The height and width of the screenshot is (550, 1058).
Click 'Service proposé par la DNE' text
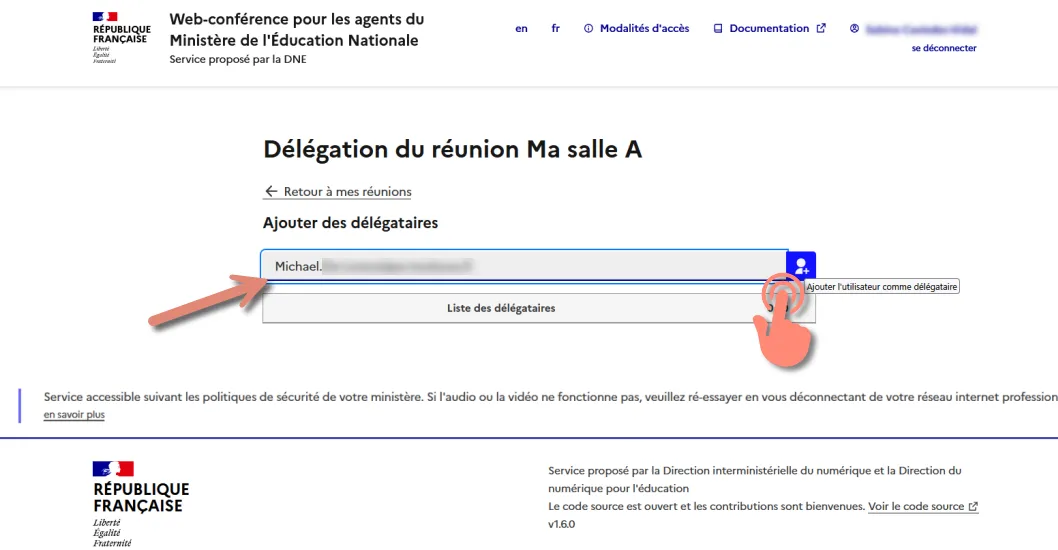(x=238, y=59)
